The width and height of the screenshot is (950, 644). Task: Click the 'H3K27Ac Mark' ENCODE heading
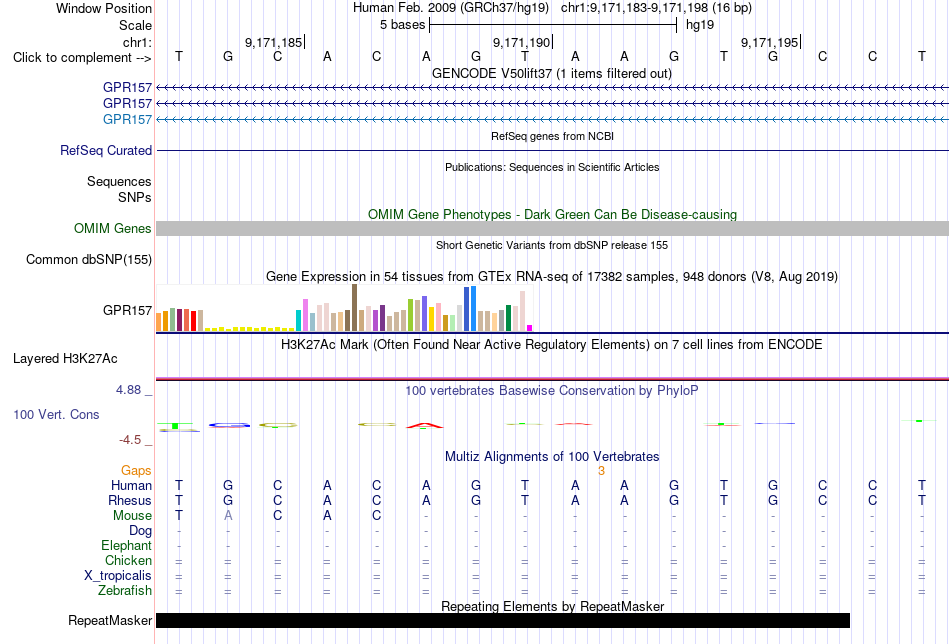tap(552, 345)
